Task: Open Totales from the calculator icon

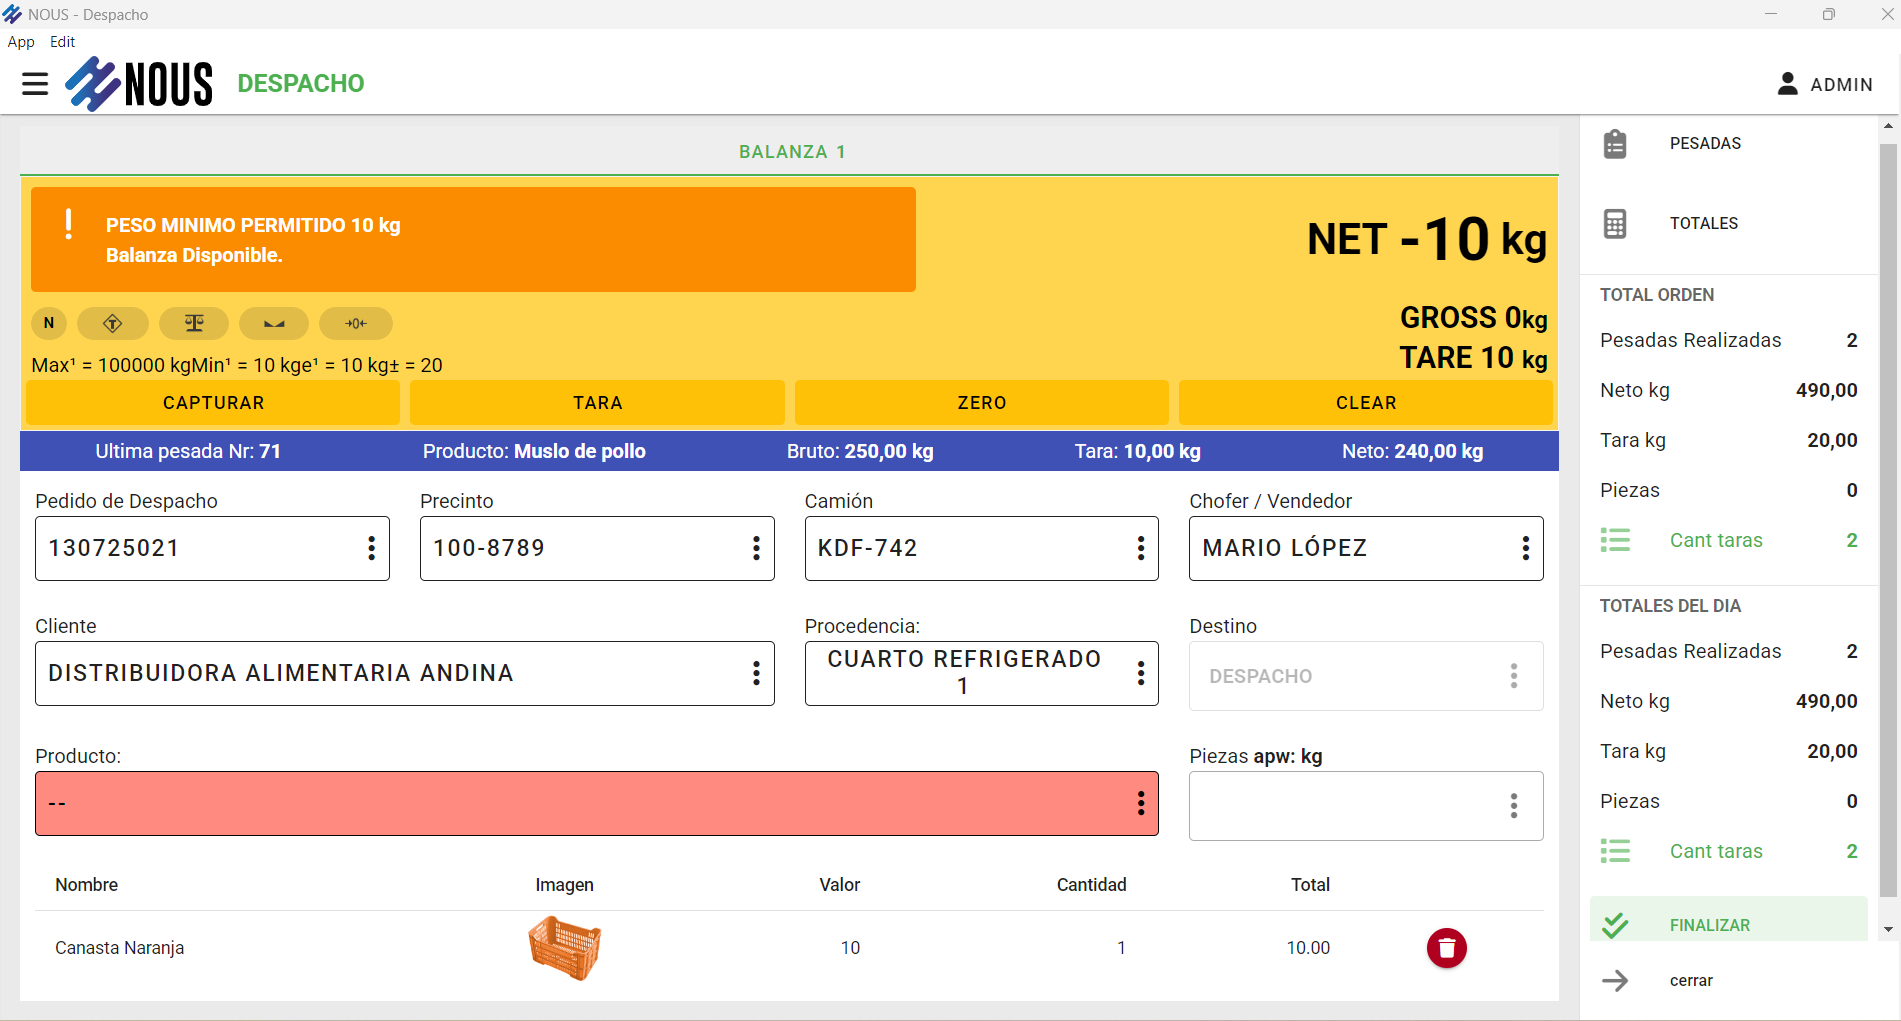Action: point(1615,224)
